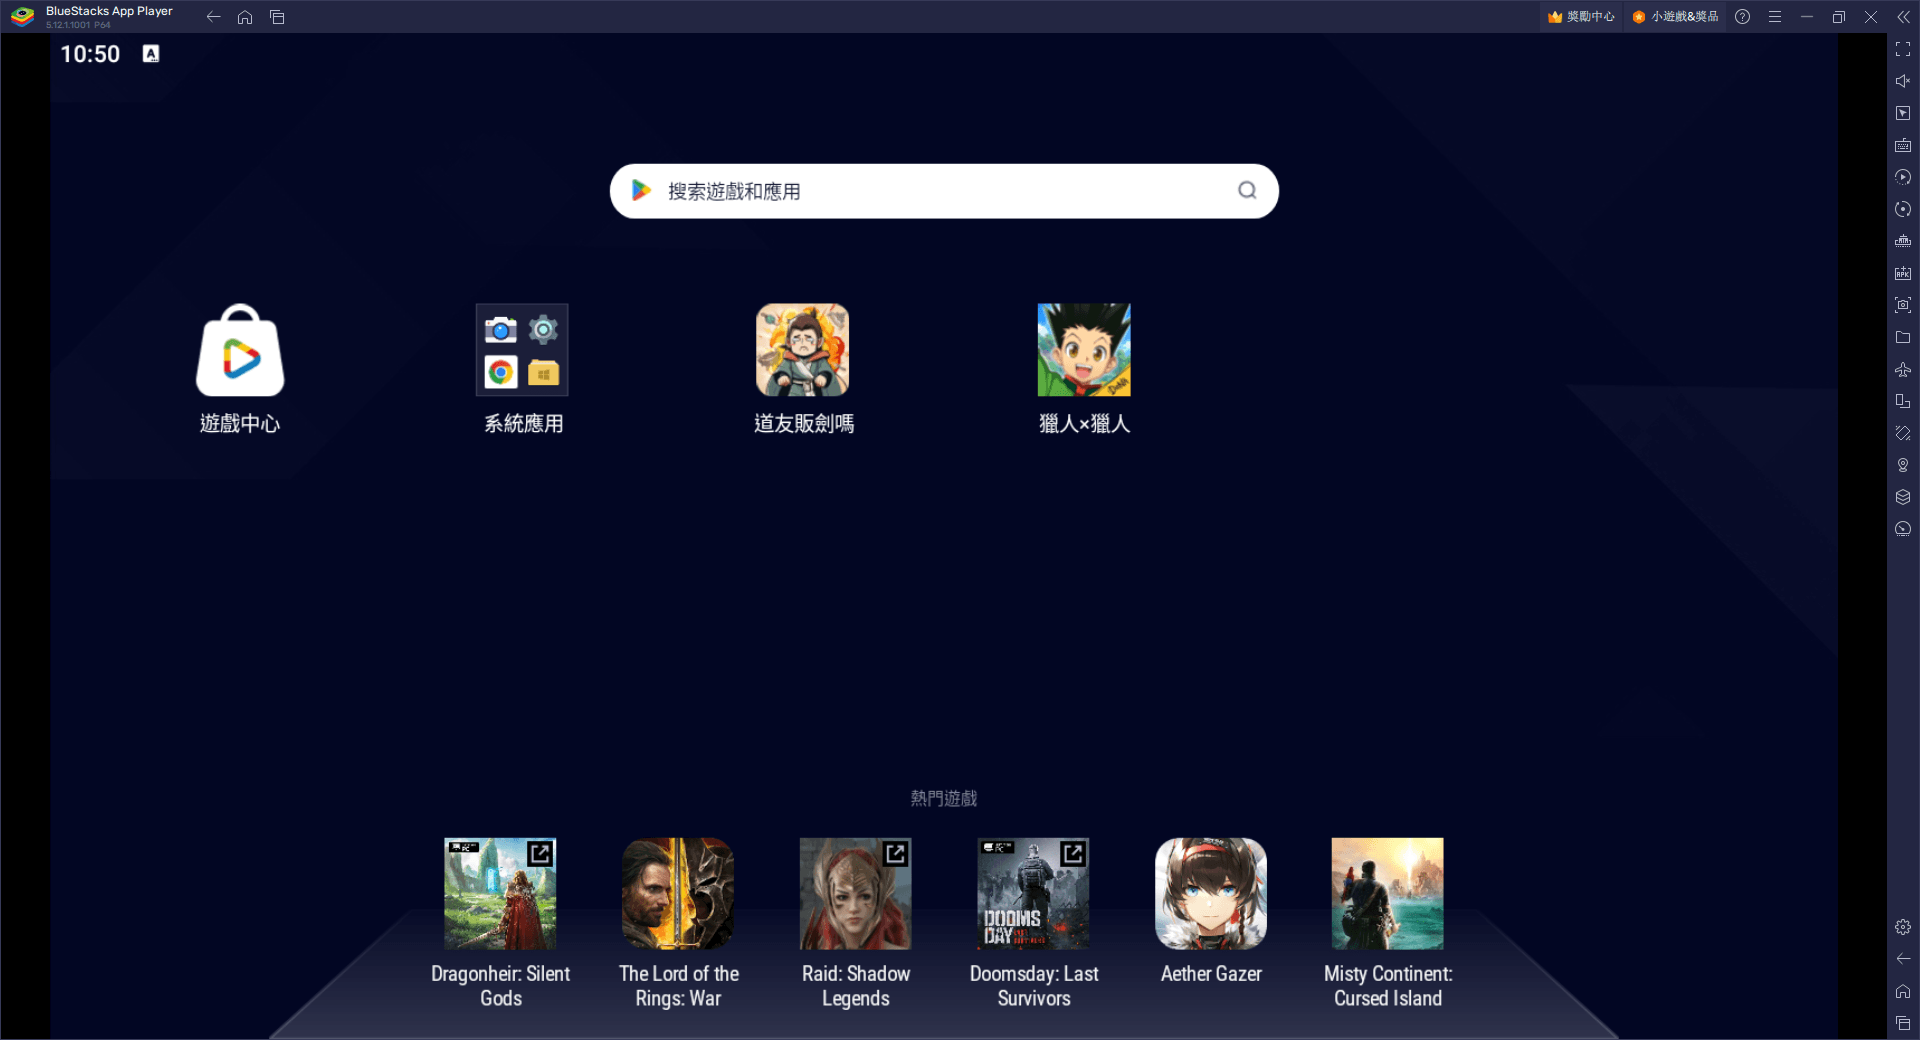Click the search field 搜索遊戲和應用
Viewport: 1920px width, 1040px height.
coord(944,191)
